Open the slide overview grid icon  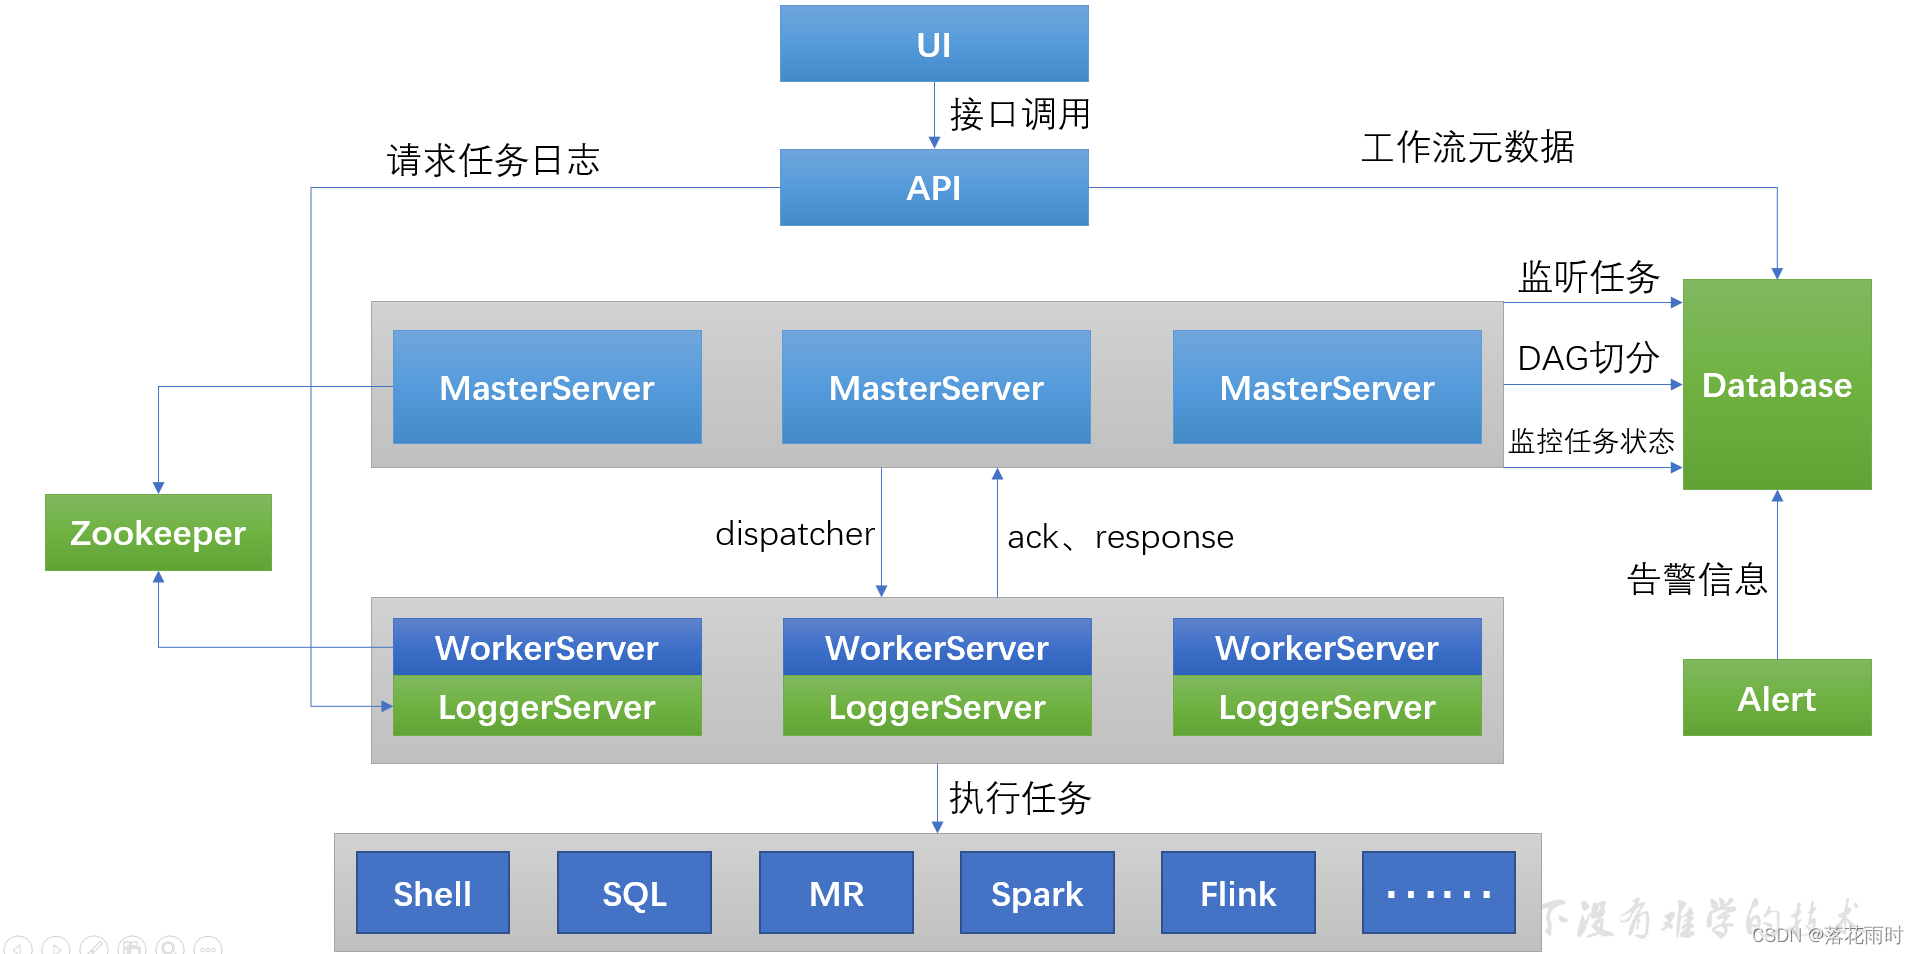pyautogui.click(x=132, y=948)
